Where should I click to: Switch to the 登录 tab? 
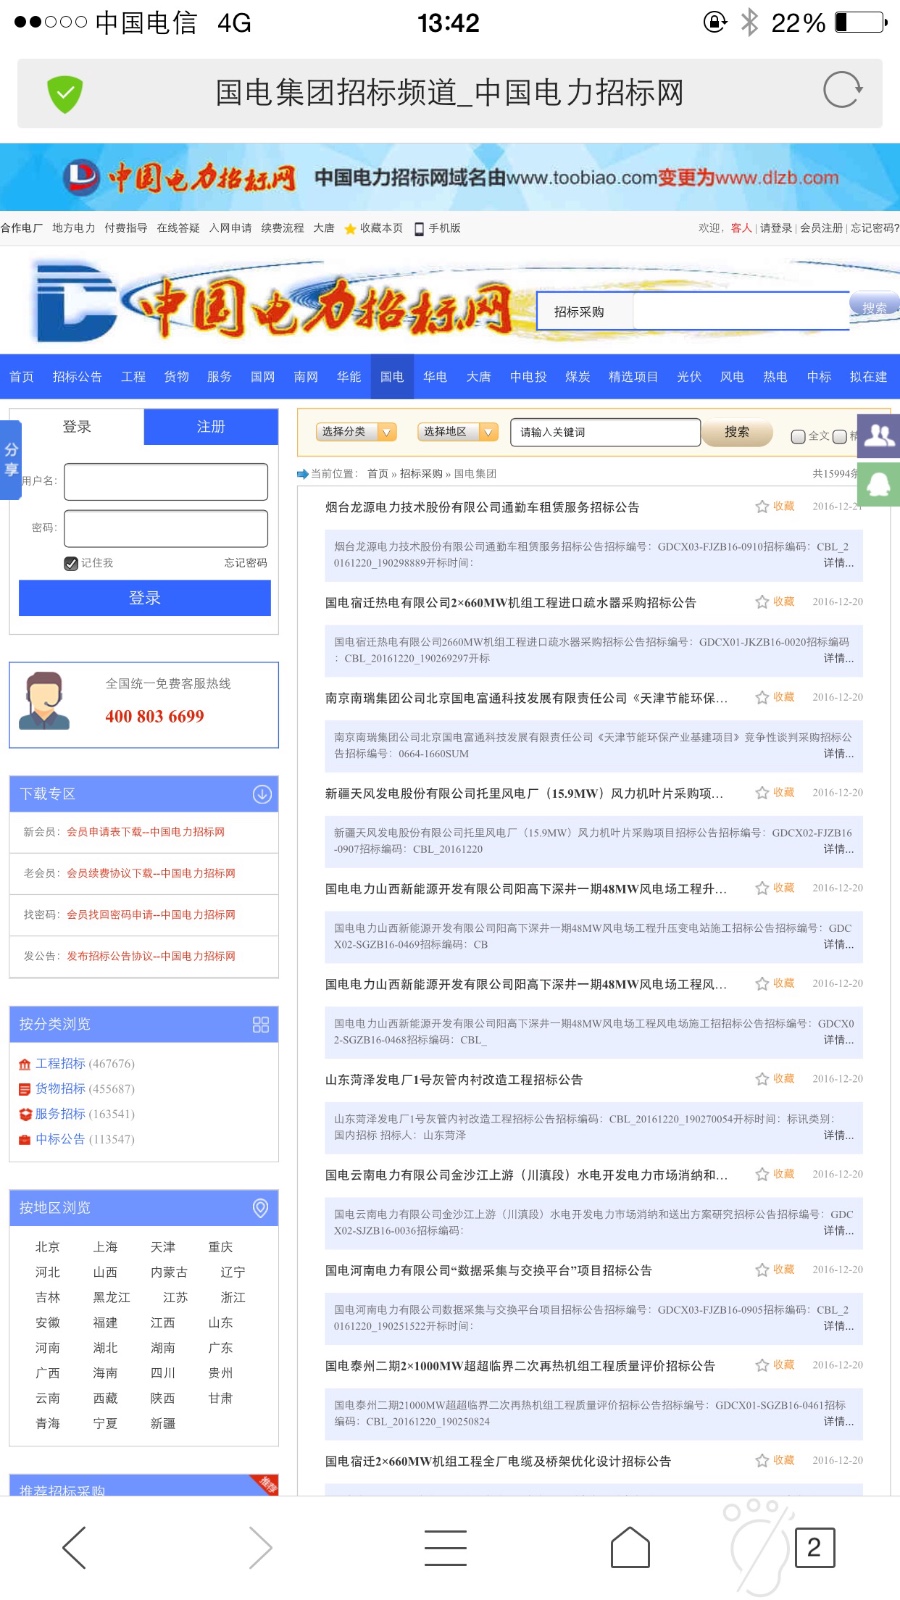click(77, 427)
